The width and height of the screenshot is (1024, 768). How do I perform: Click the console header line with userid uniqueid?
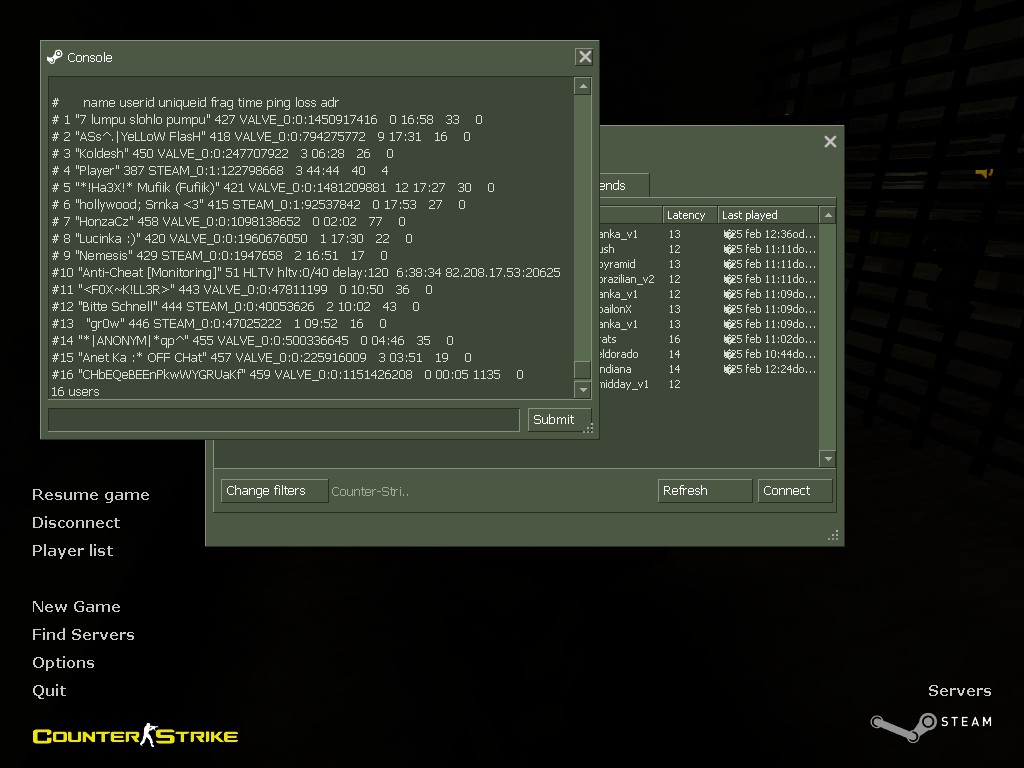(195, 103)
